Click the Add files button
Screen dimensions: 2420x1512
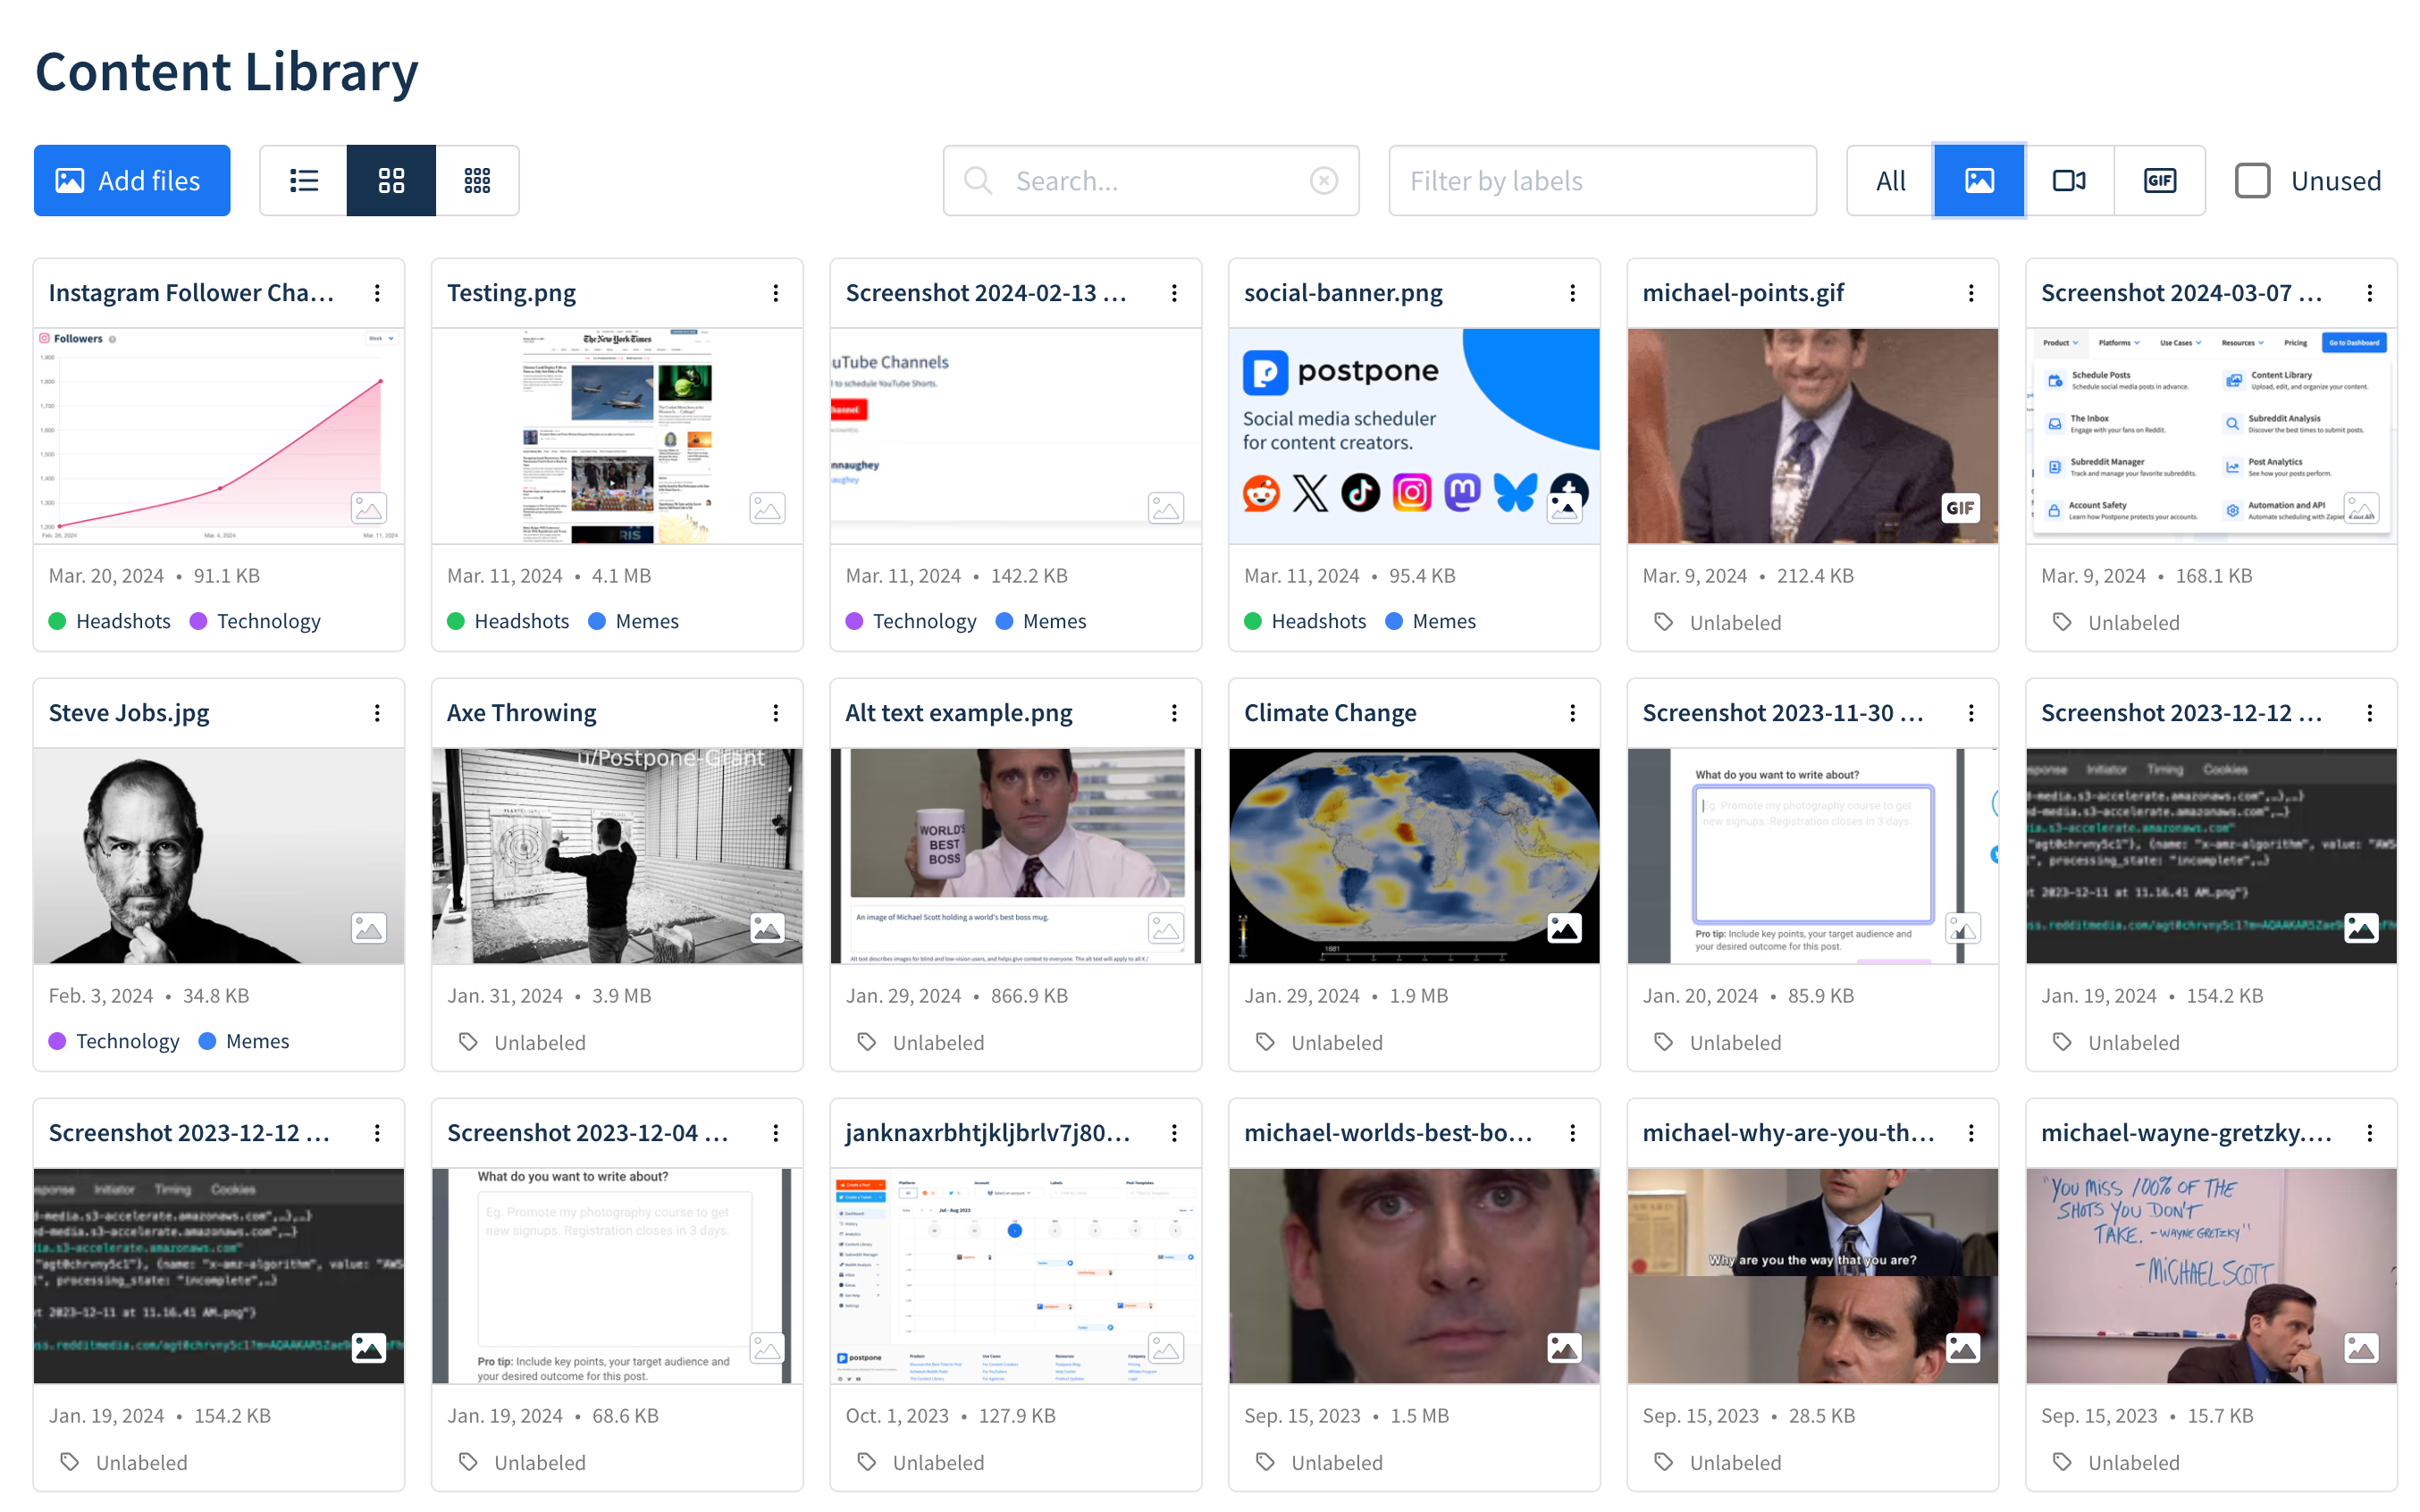tap(132, 180)
